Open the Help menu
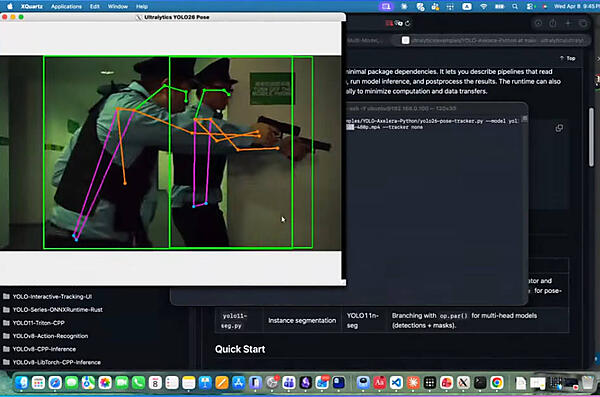 tap(142, 7)
